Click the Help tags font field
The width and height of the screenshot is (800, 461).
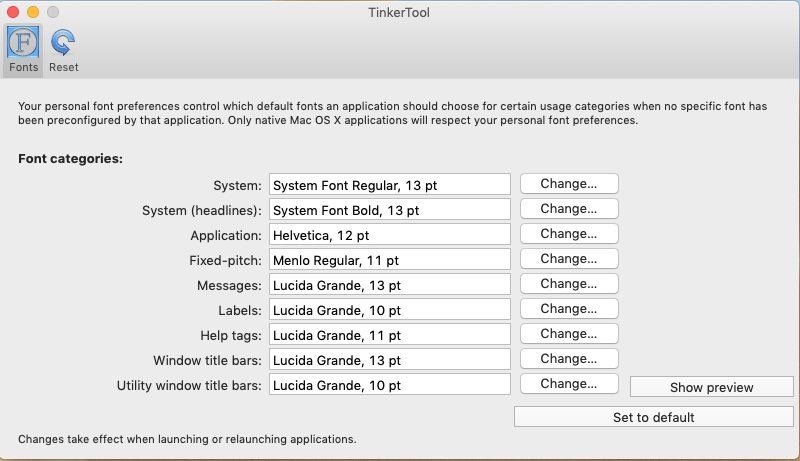click(x=389, y=335)
